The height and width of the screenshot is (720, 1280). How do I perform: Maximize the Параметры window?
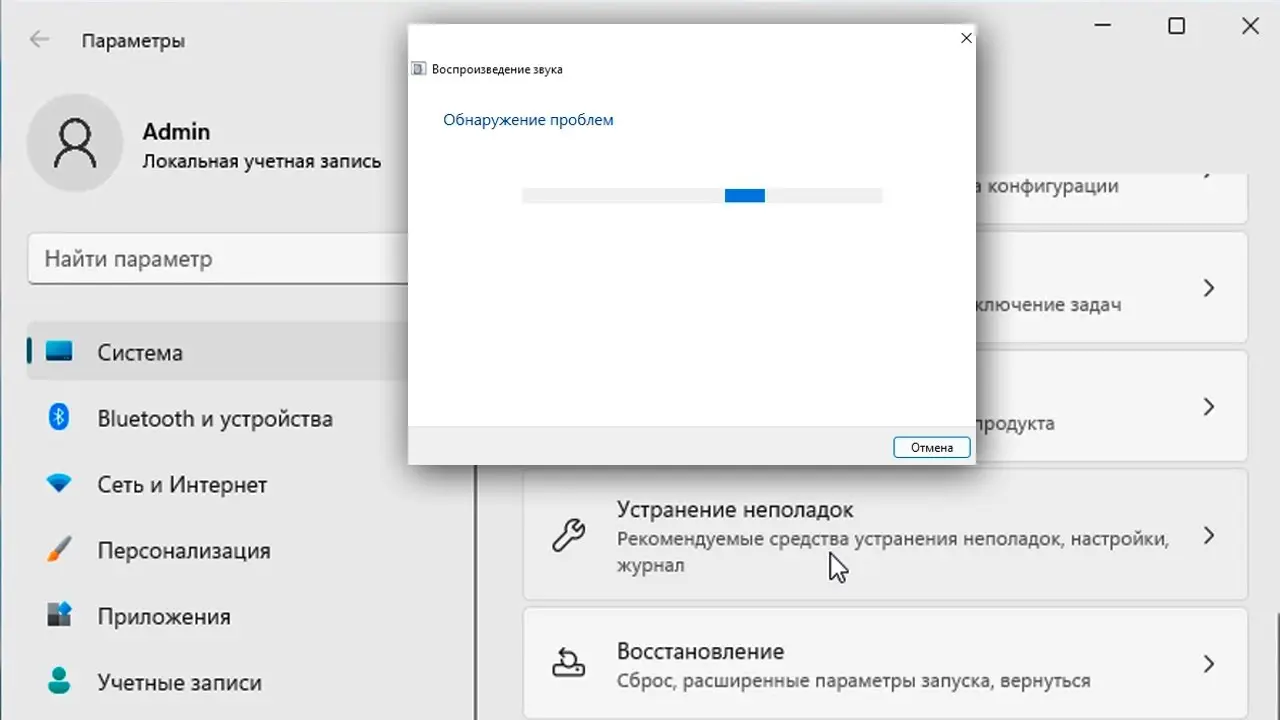[x=1176, y=27]
